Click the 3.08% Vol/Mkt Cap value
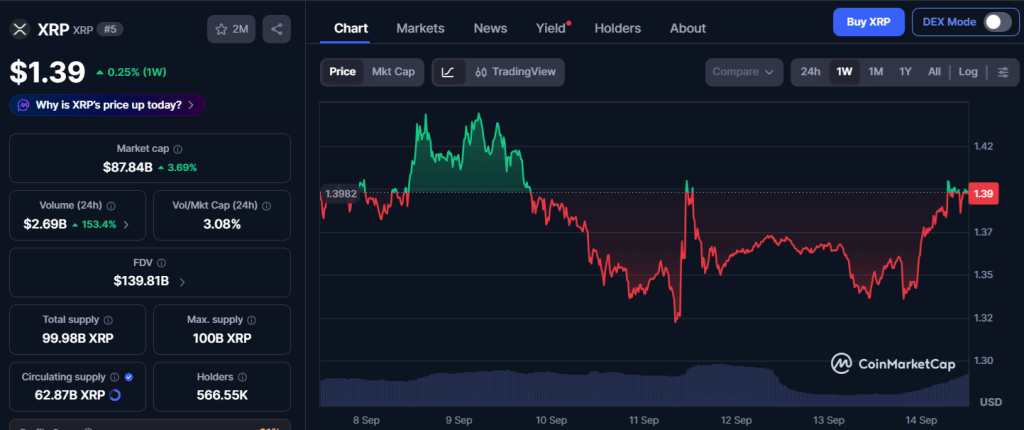Viewport: 1024px width, 430px height. (x=222, y=224)
